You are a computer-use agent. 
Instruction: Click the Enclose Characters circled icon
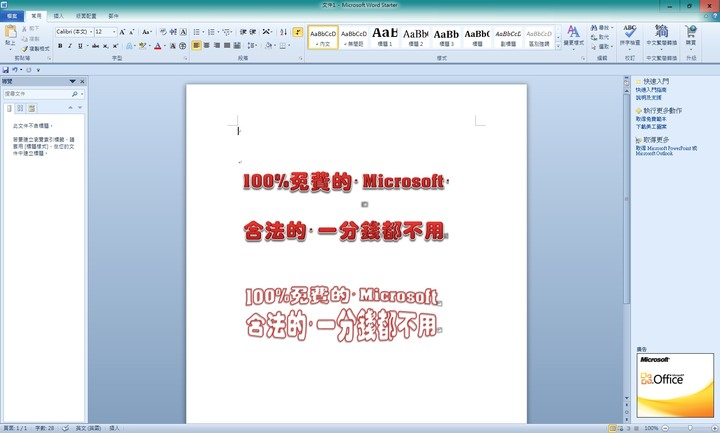(x=182, y=46)
